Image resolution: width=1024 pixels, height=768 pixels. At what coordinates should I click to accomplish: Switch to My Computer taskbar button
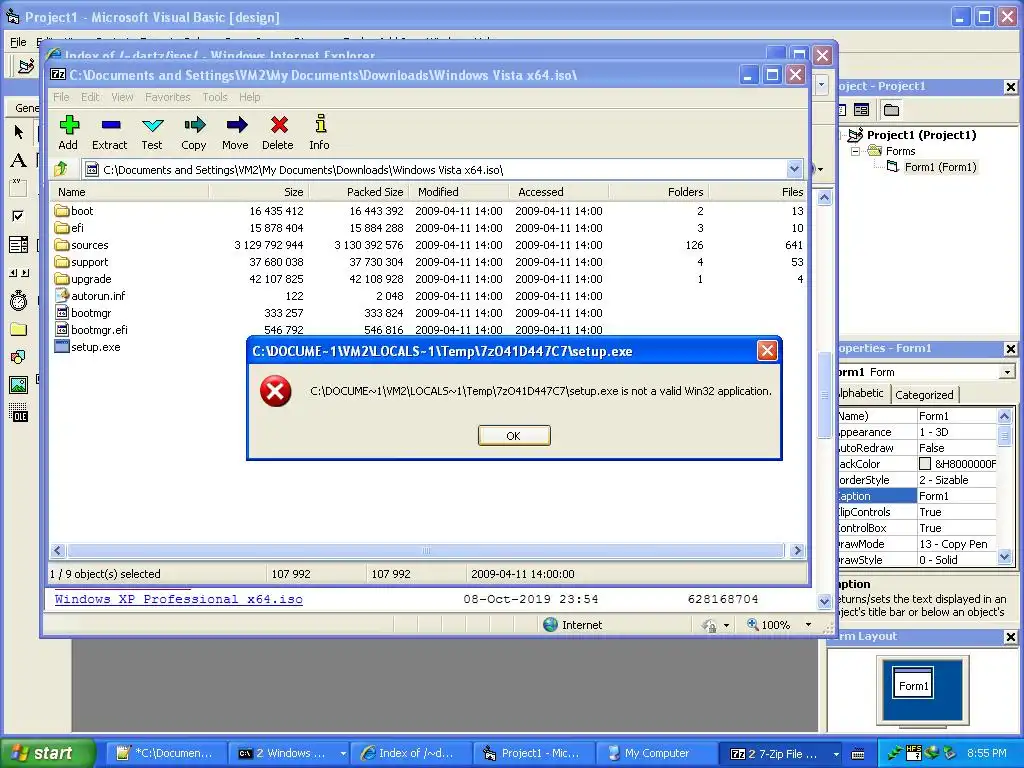coord(656,754)
